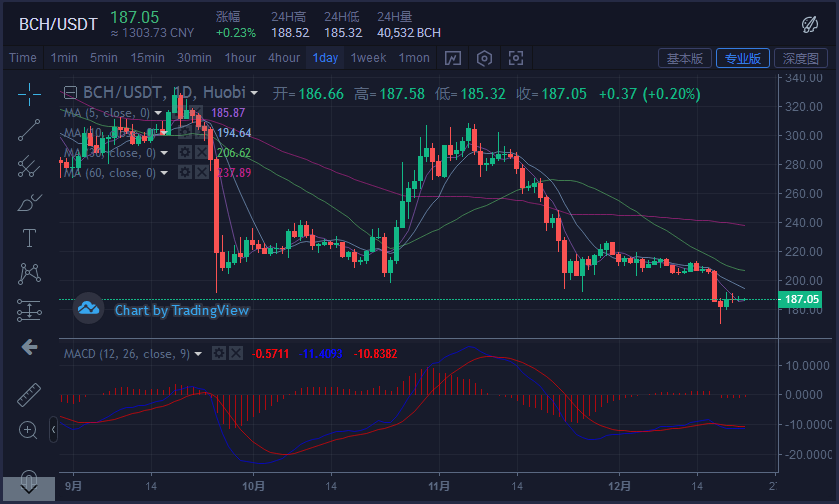Select the ruler measure tool
This screenshot has width=839, height=504.
29,394
